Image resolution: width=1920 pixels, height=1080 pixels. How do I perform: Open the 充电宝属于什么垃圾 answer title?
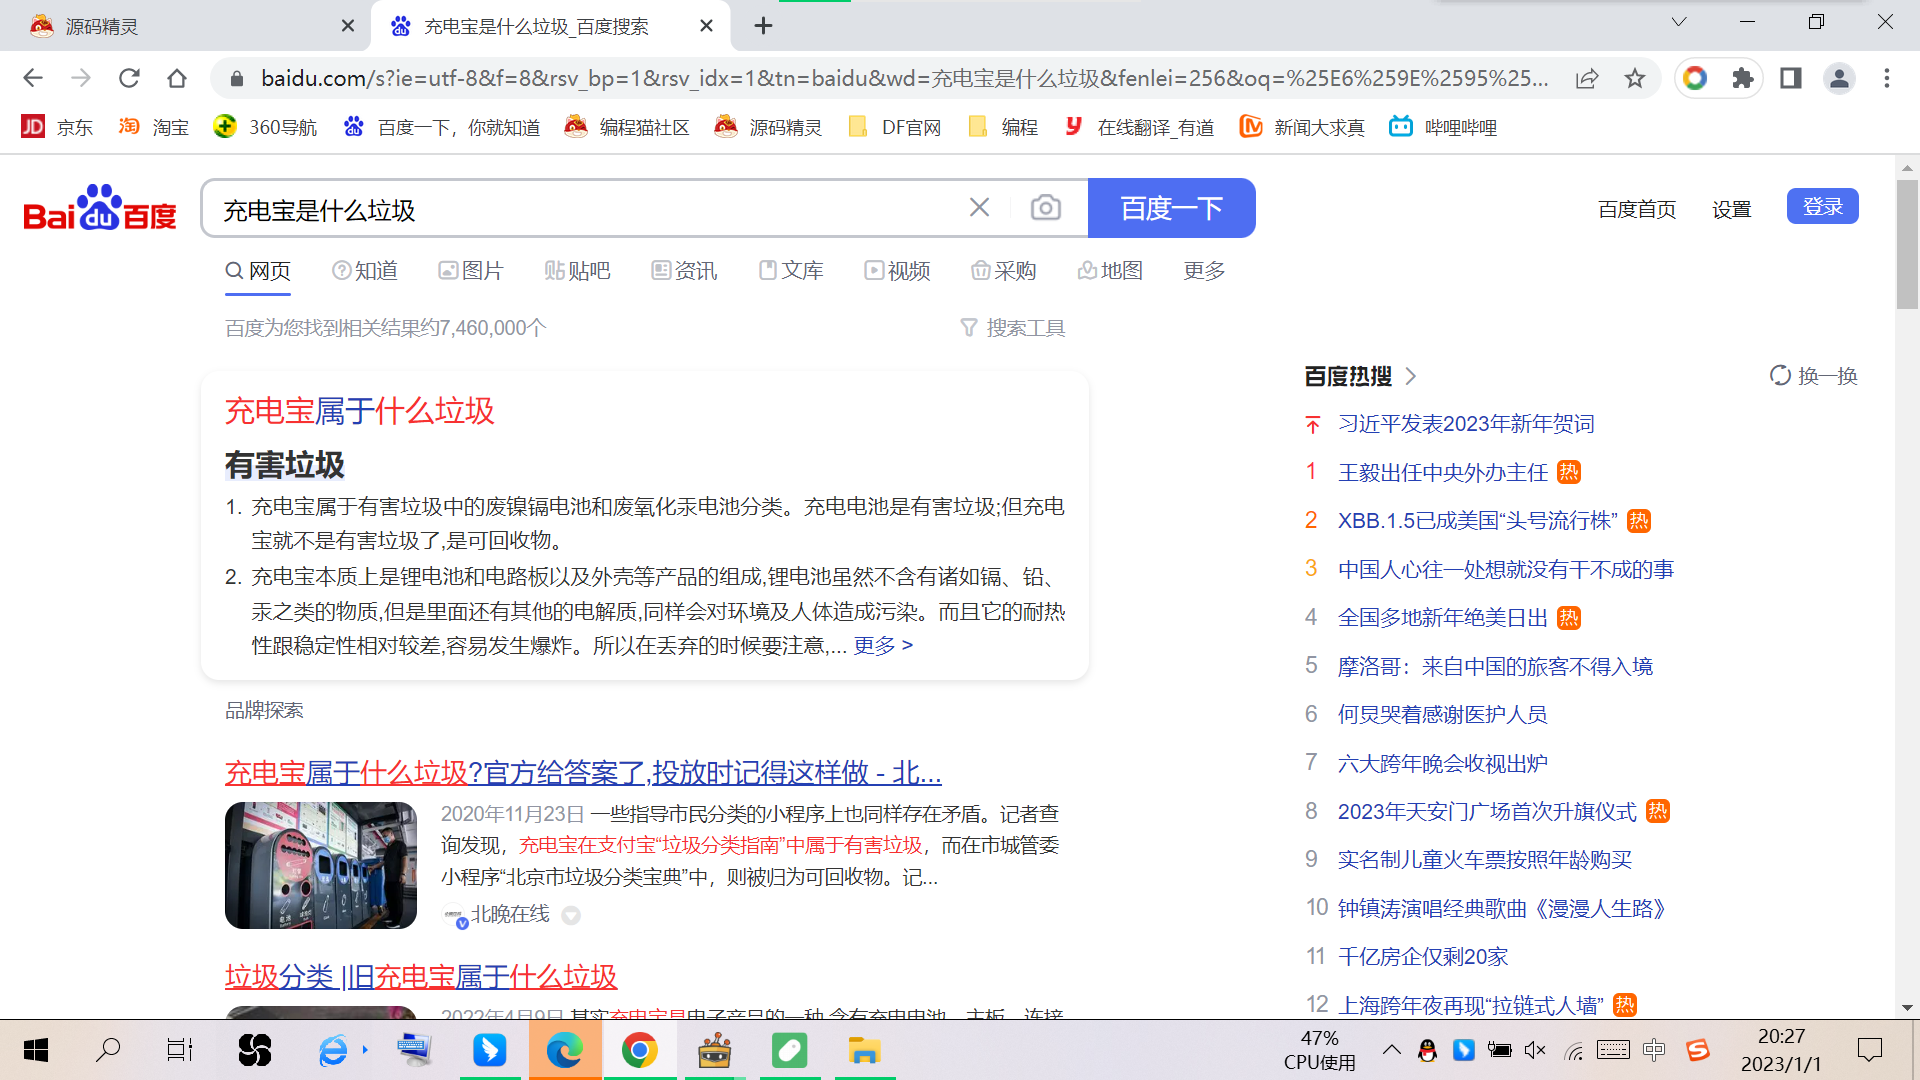(x=360, y=411)
